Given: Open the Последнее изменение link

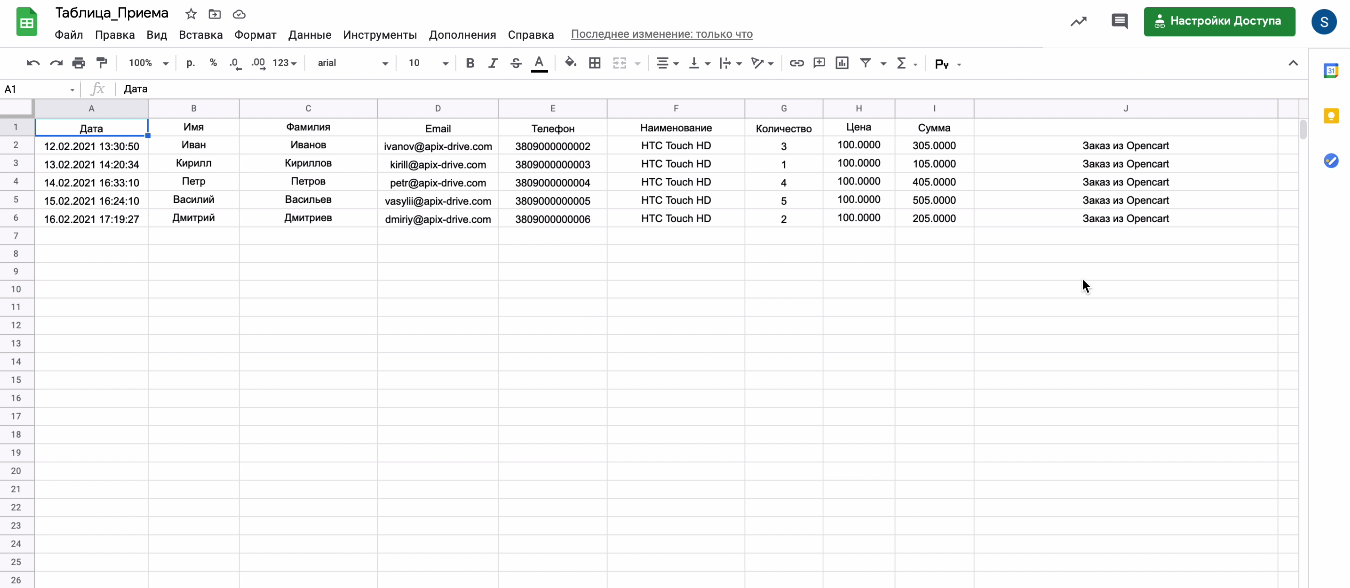Looking at the screenshot, I should (662, 35).
